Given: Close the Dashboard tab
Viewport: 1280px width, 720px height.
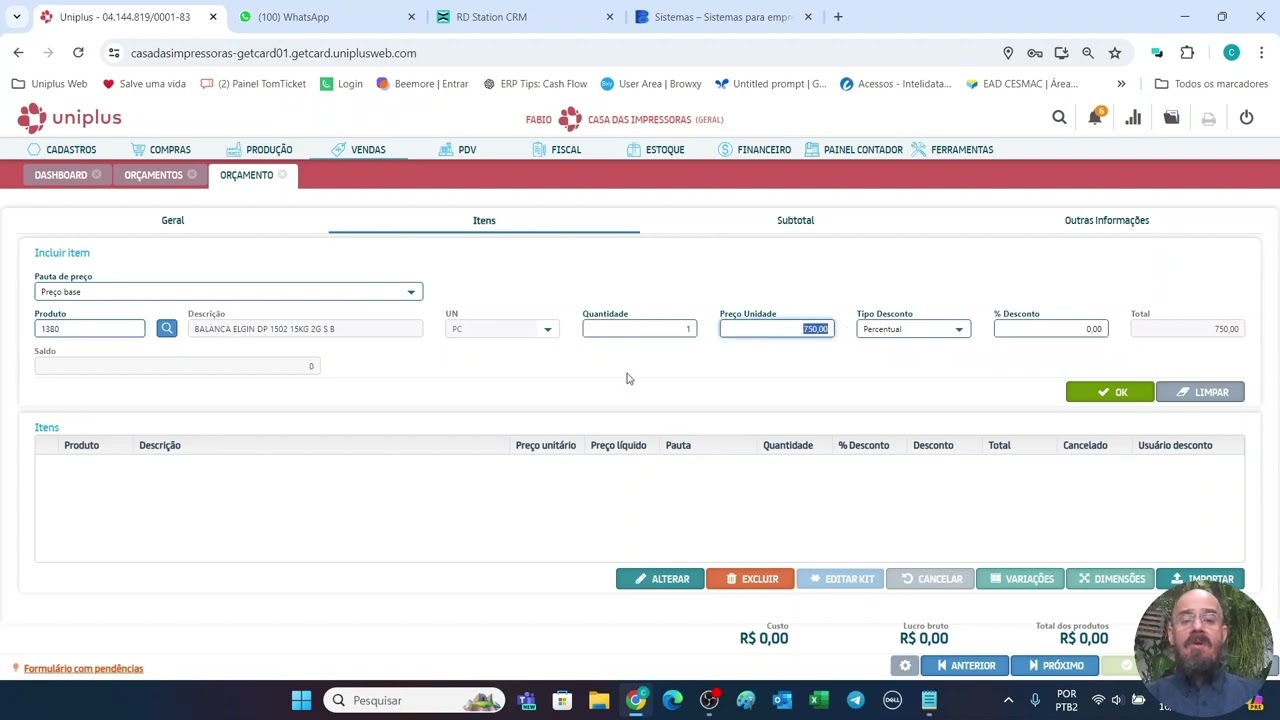Looking at the screenshot, I should click(x=96, y=175).
